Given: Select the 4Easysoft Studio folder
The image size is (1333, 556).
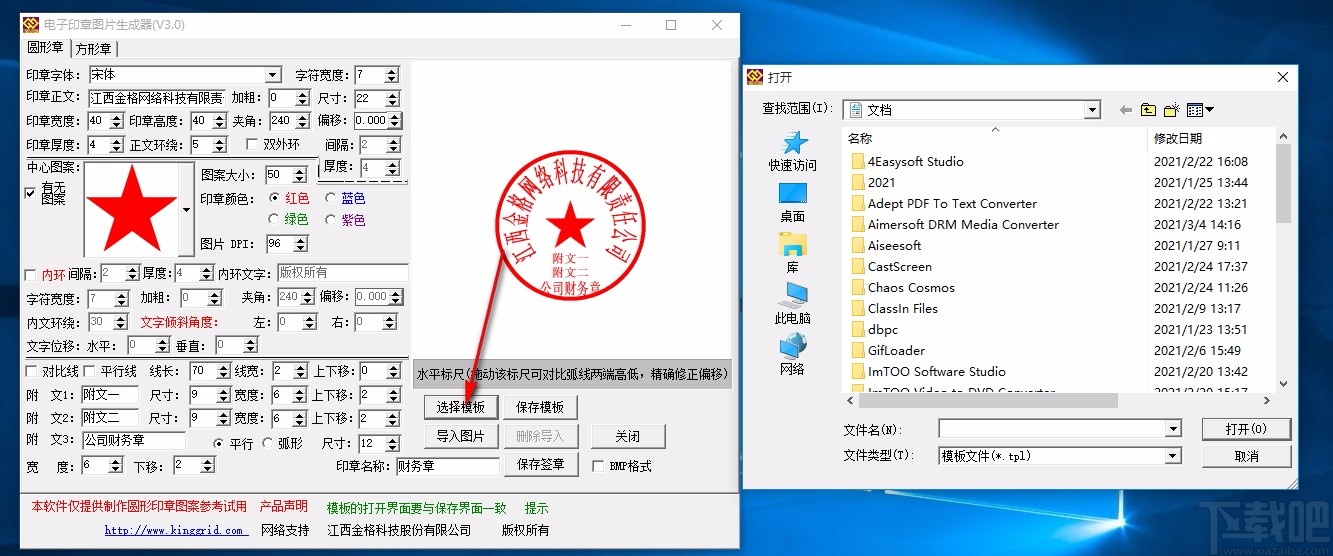Looking at the screenshot, I should (x=907, y=161).
